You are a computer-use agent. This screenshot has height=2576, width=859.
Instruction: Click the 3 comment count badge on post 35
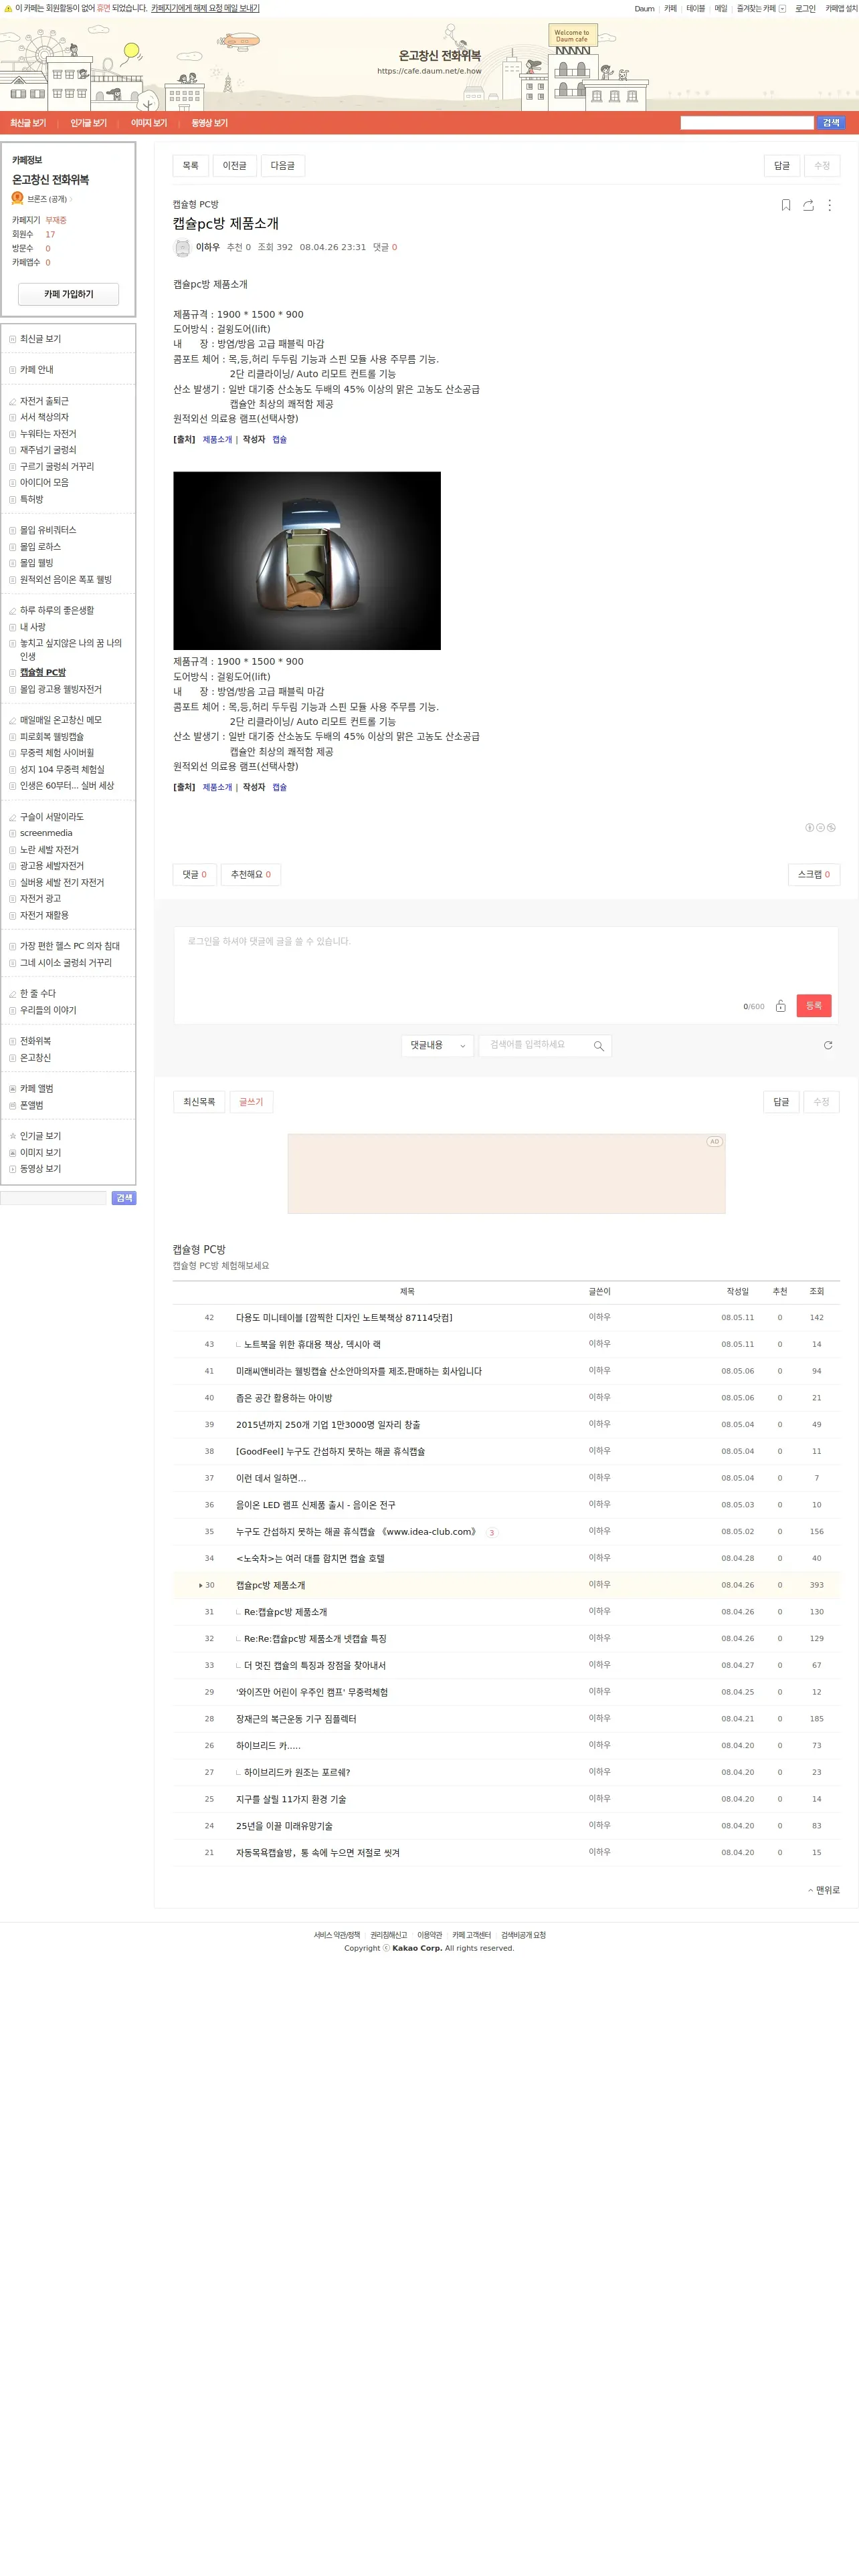(491, 1533)
